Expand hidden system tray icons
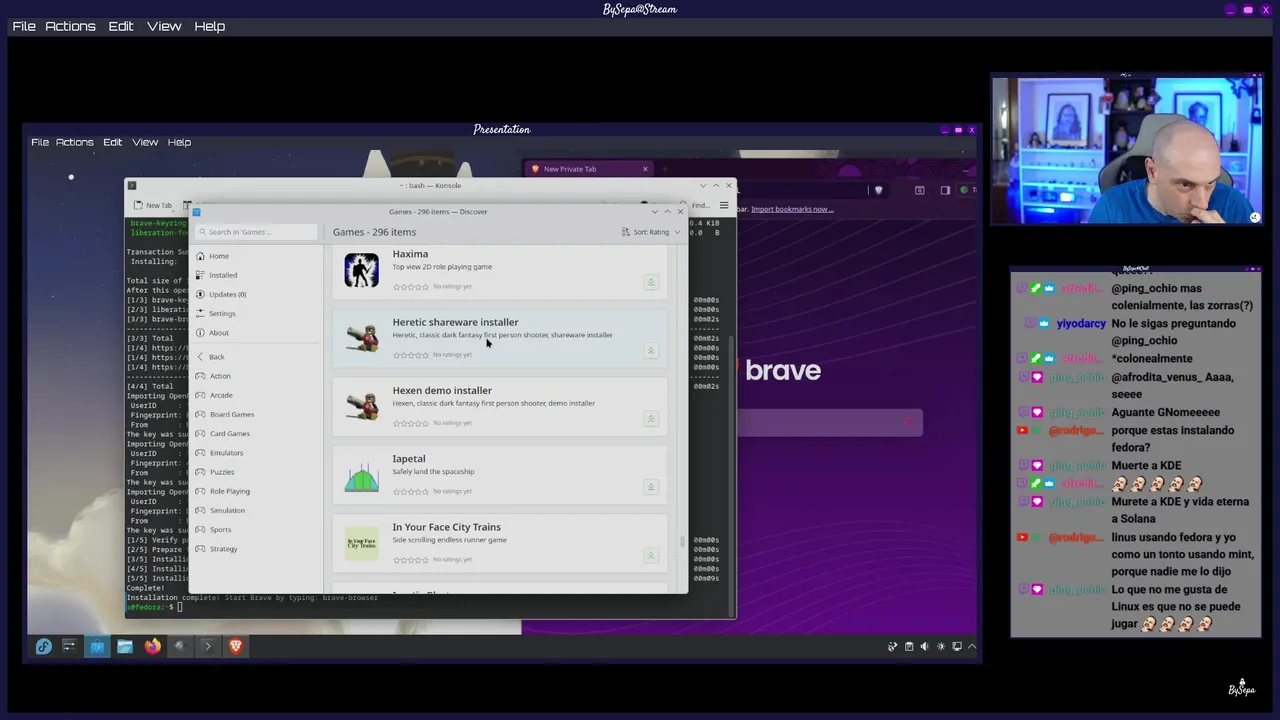This screenshot has width=1280, height=720. (x=971, y=646)
